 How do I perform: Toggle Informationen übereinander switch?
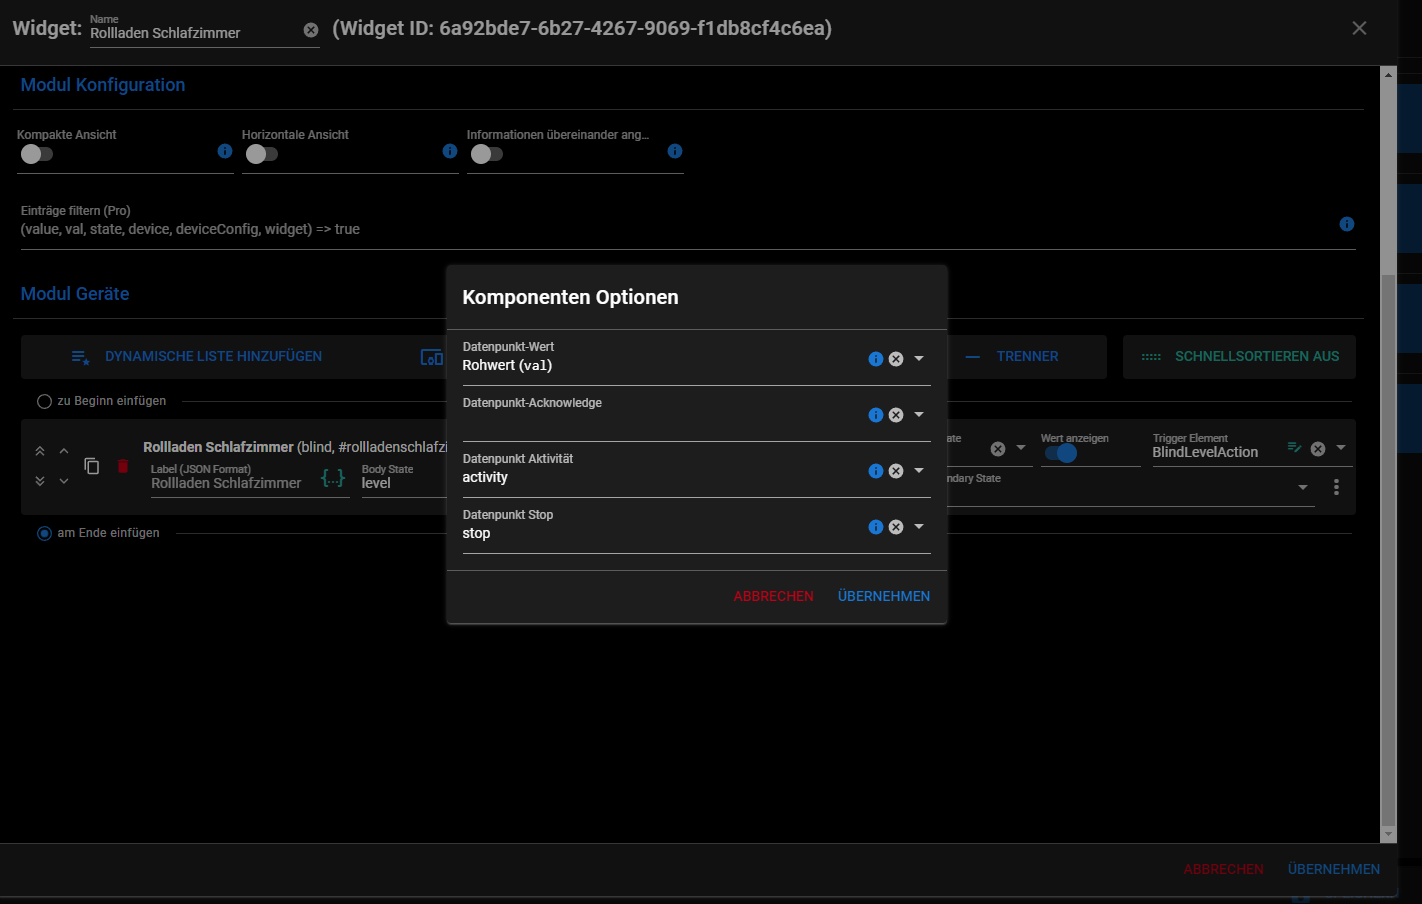487,154
